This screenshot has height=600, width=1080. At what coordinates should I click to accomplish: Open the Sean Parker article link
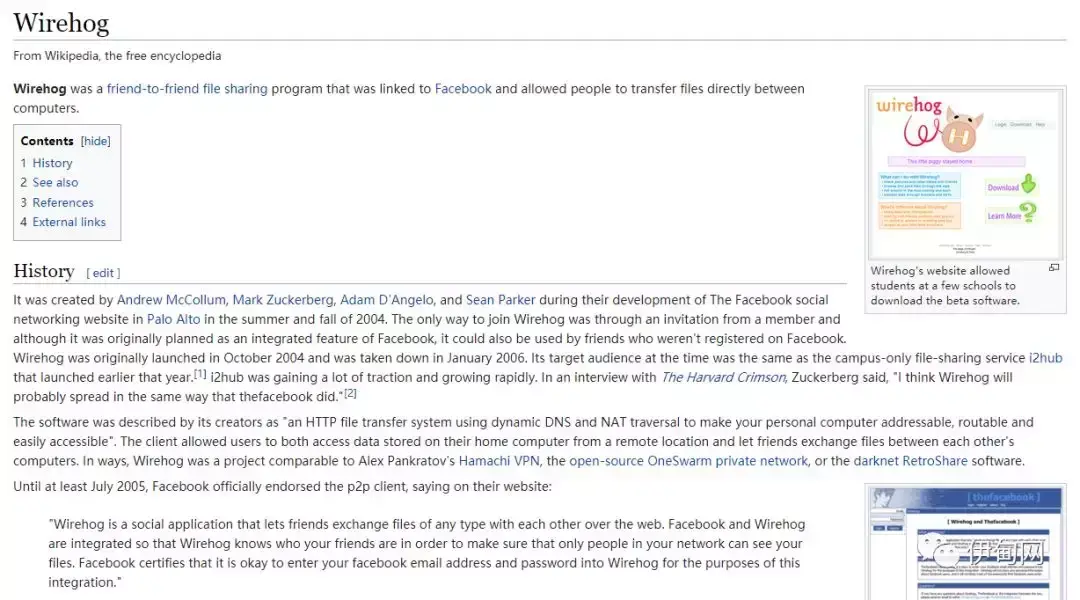coord(500,300)
